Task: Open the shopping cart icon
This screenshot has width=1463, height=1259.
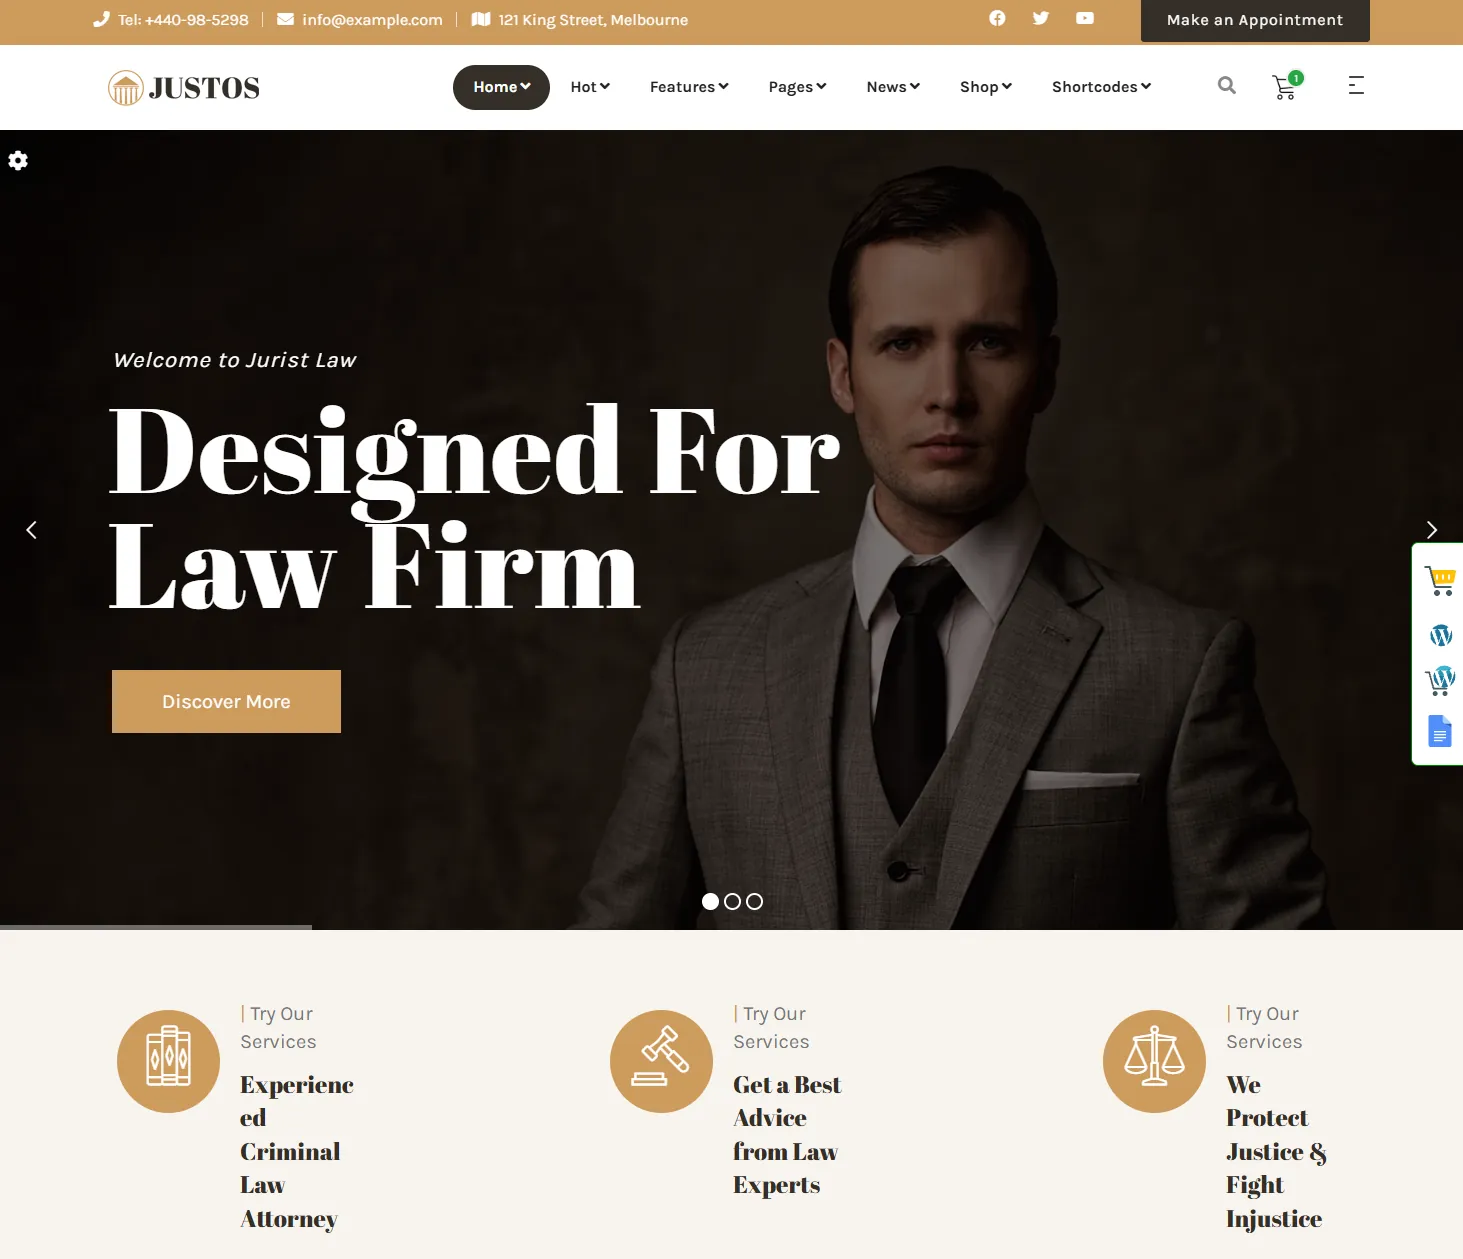Action: pos(1286,87)
